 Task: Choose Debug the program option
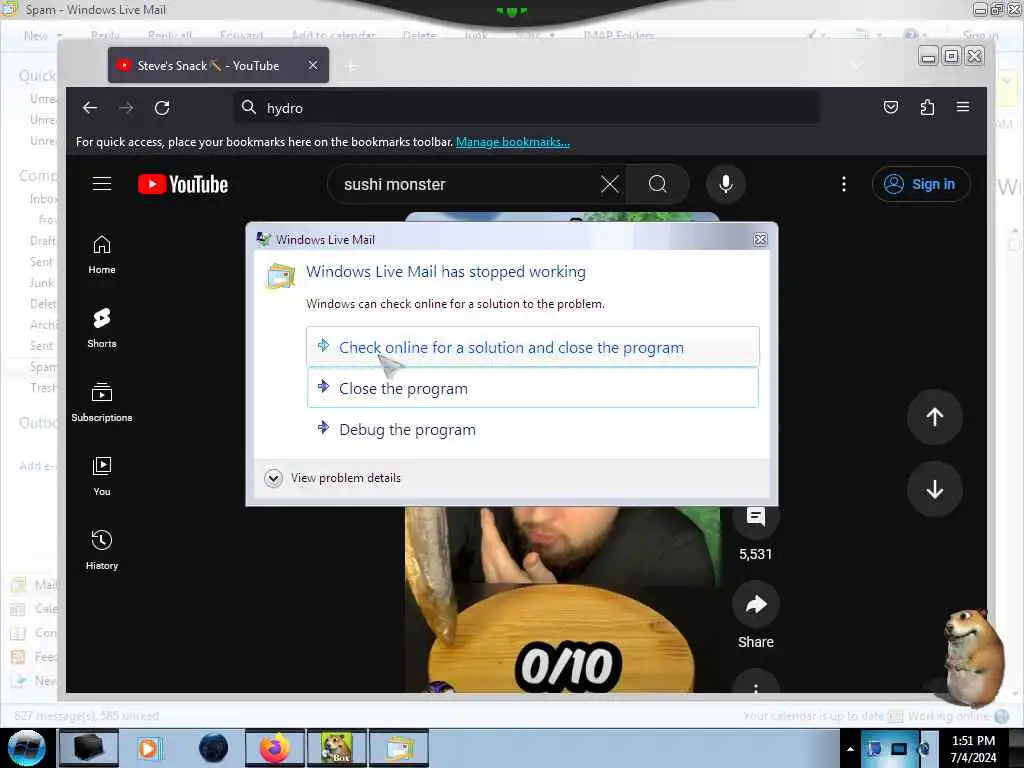532,429
